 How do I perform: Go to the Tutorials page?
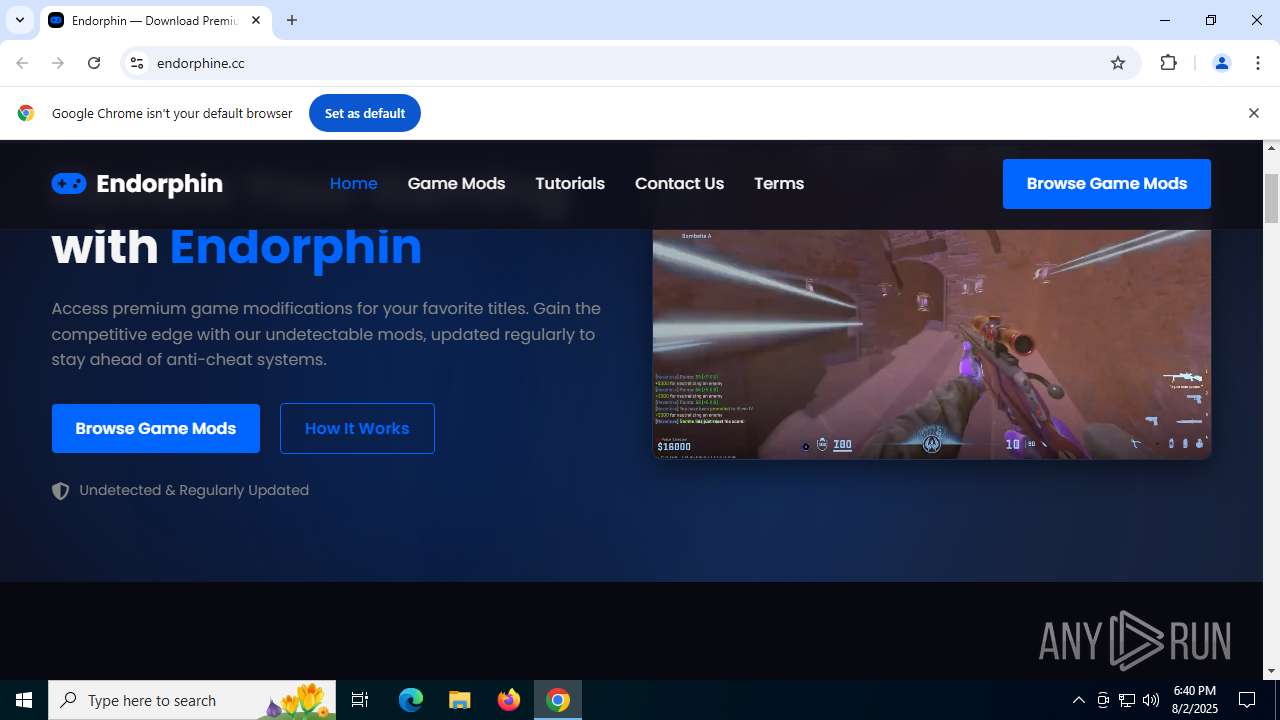point(570,184)
